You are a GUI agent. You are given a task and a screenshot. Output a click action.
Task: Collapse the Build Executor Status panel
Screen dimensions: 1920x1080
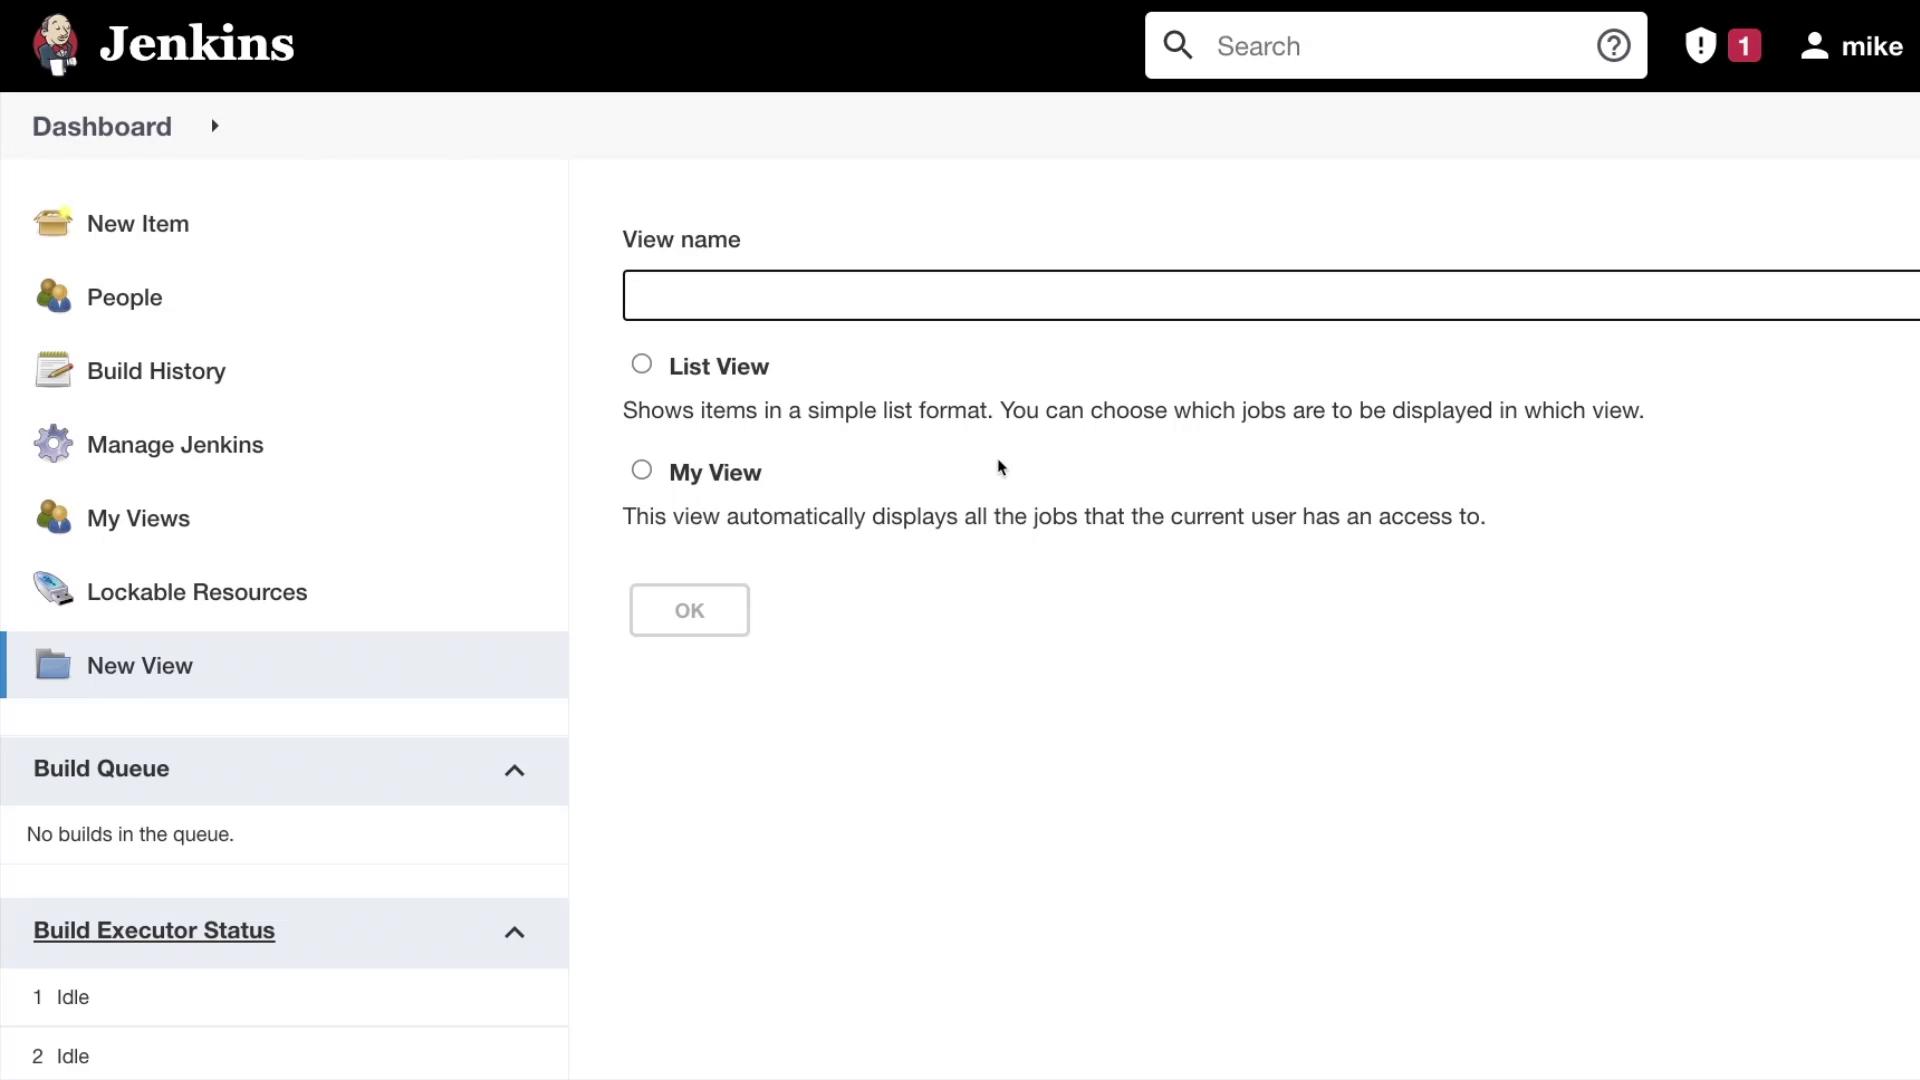(x=514, y=932)
